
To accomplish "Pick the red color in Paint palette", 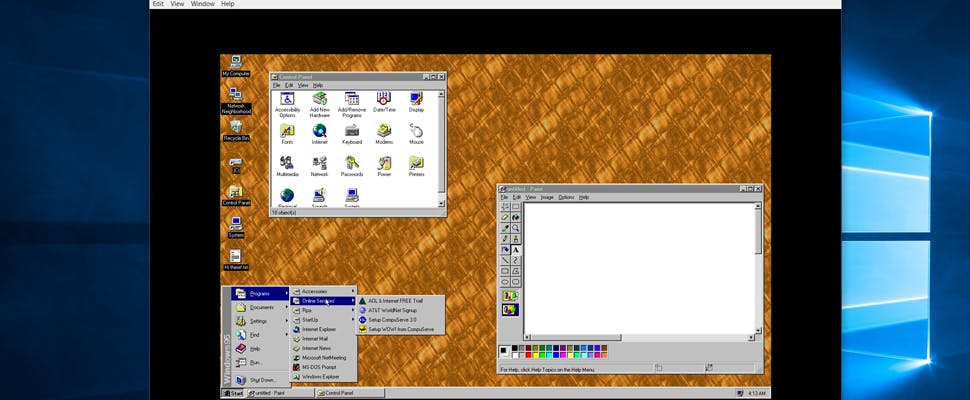I will tap(528, 355).
